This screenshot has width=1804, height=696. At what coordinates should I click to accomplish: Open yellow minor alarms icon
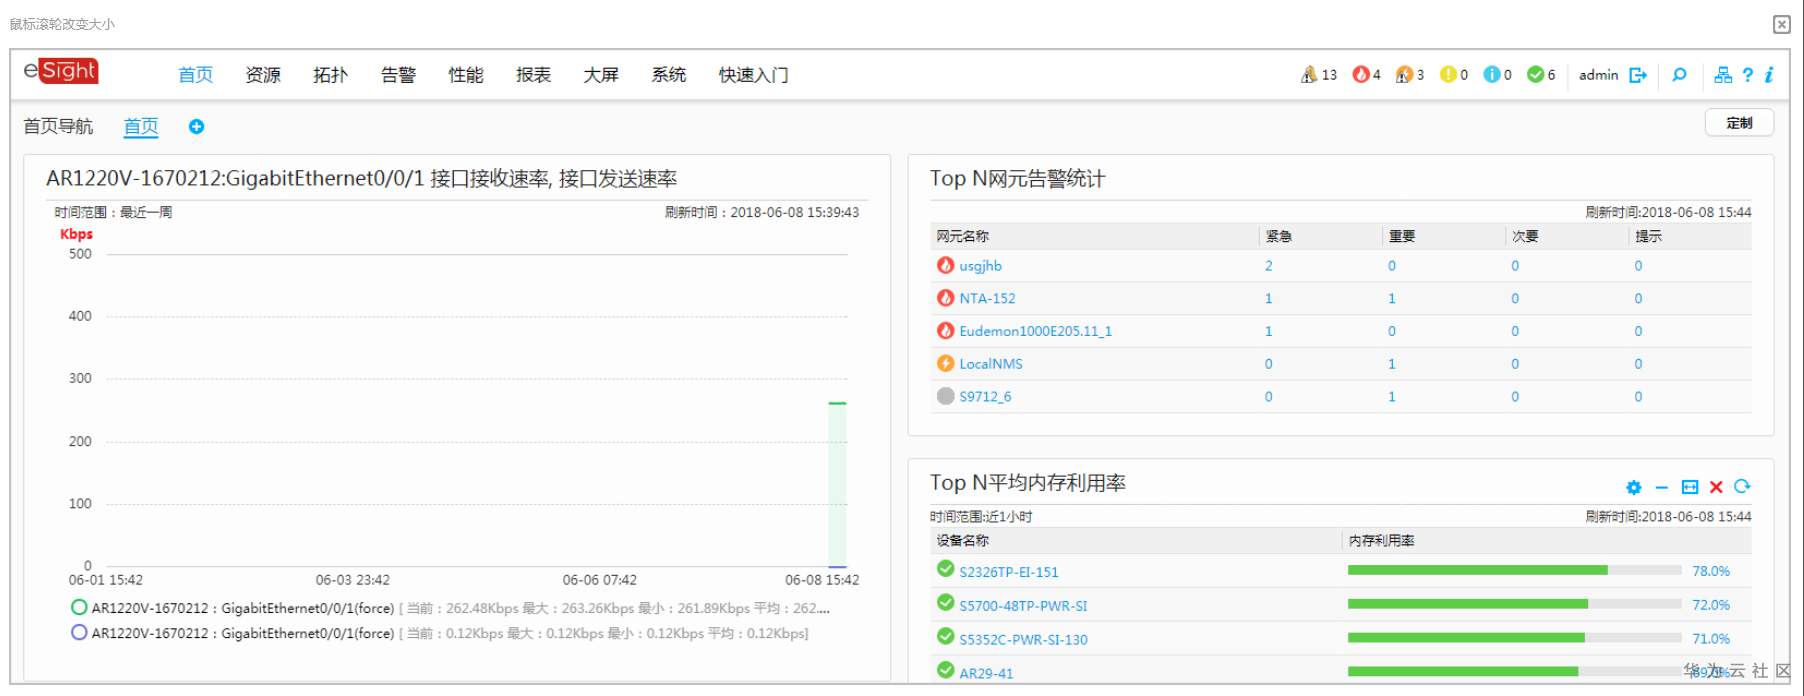tap(1448, 75)
